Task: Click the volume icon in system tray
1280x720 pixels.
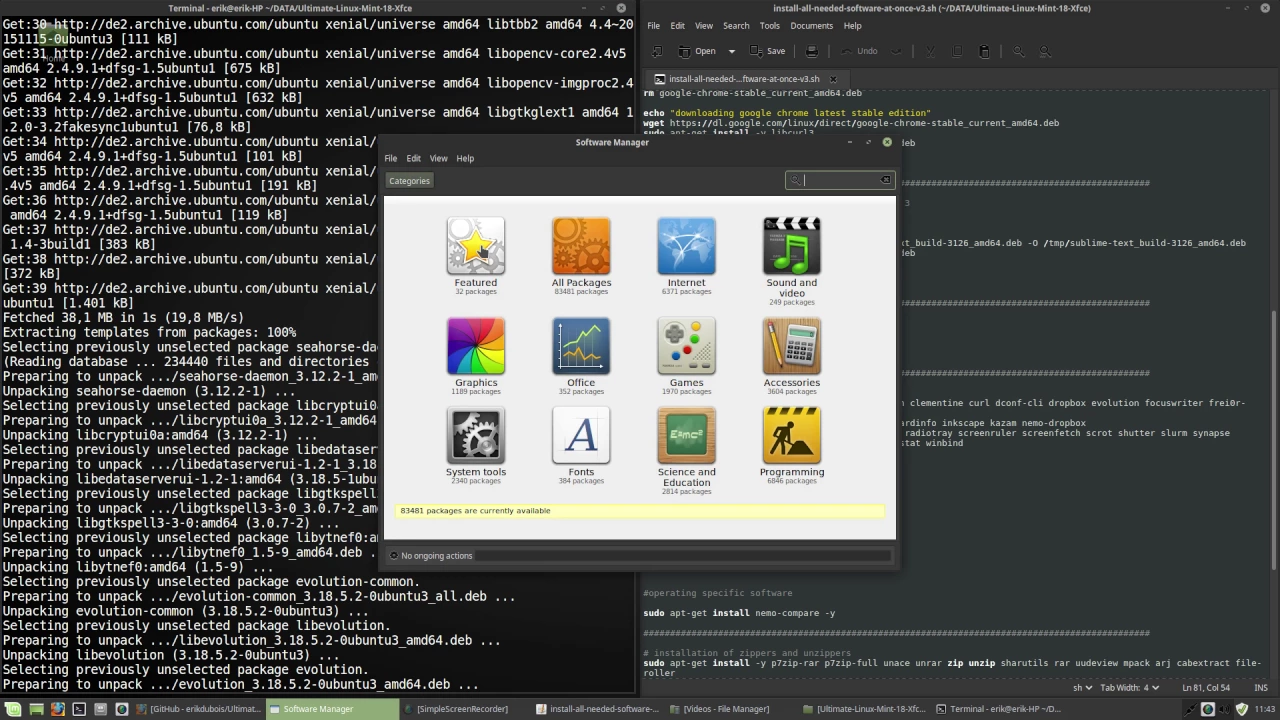Action: click(x=1225, y=709)
